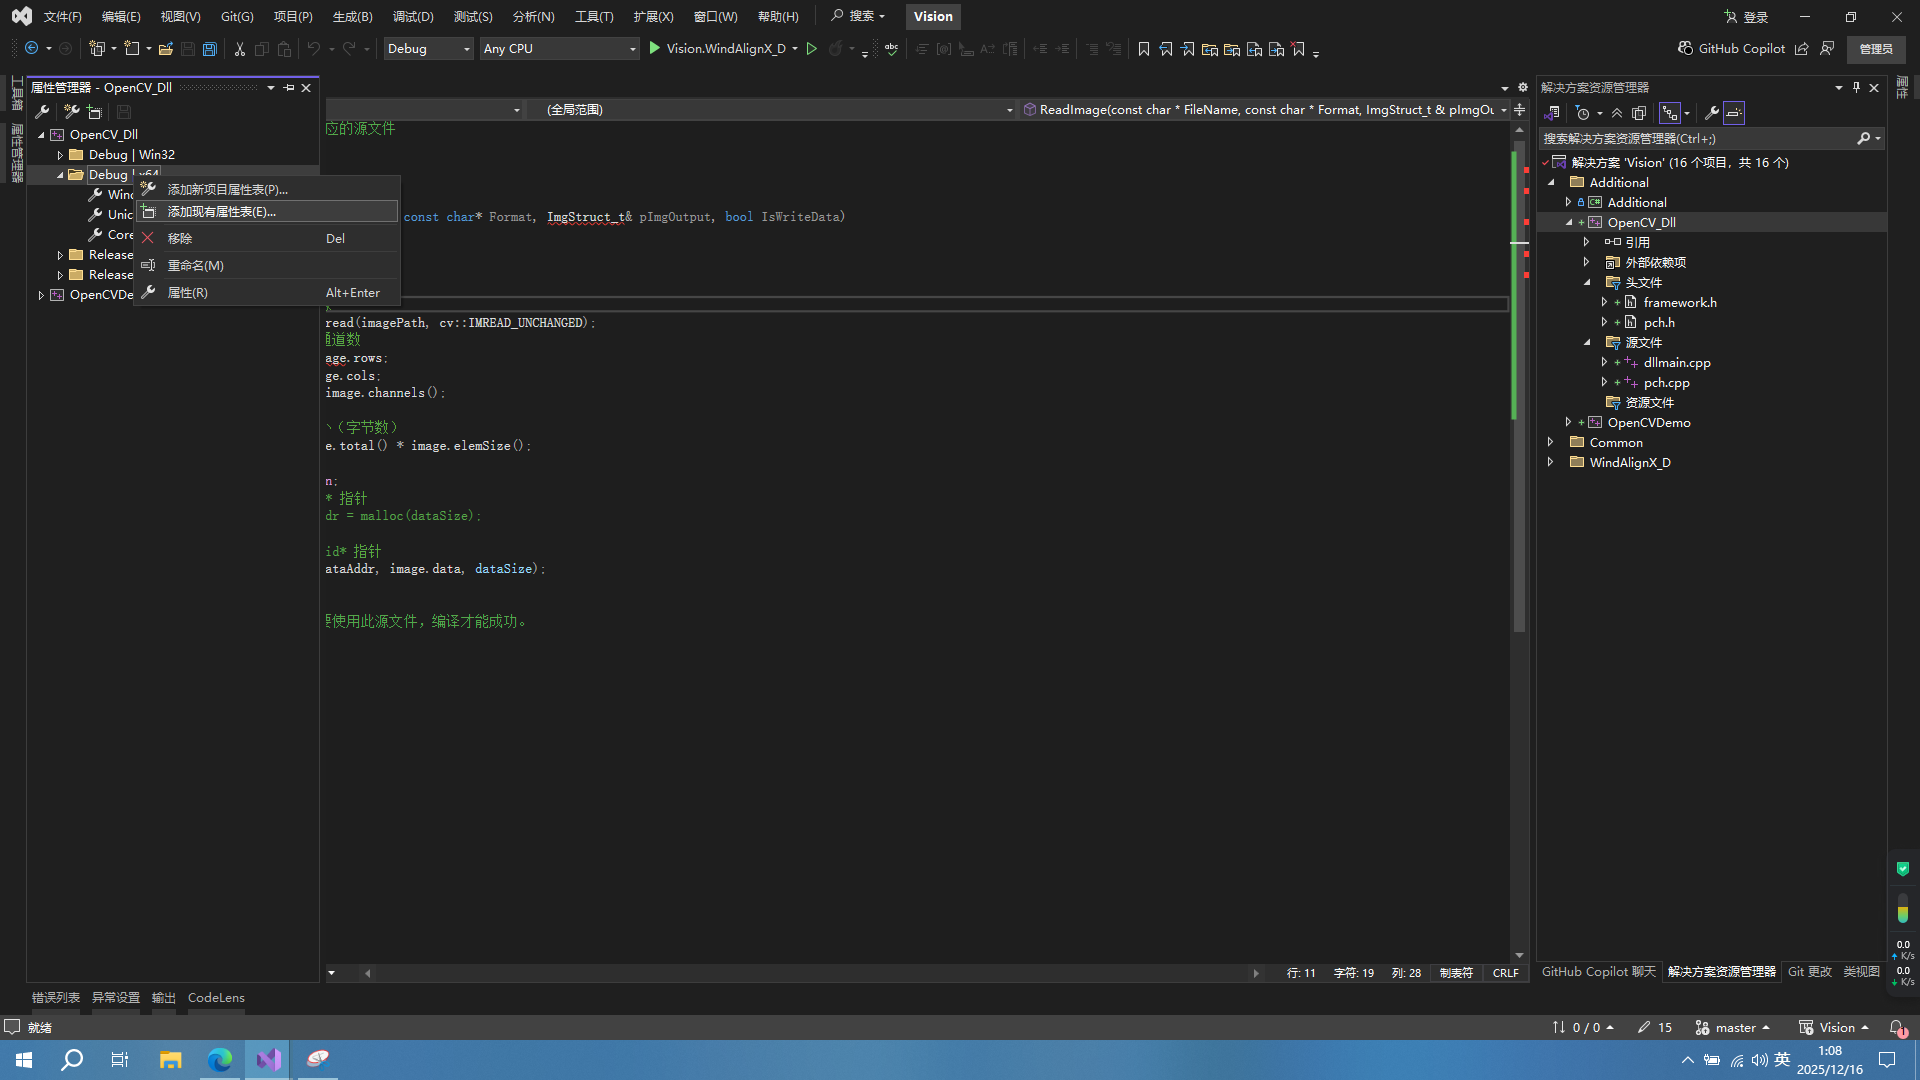1920x1080 pixels.
Task: Toggle preview selected items in Solution Explorer
Action: click(1734, 113)
